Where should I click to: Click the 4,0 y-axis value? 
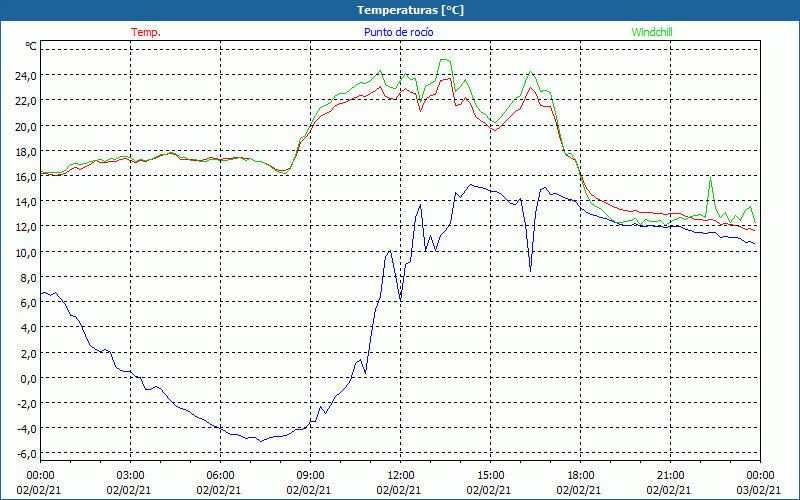28,328
